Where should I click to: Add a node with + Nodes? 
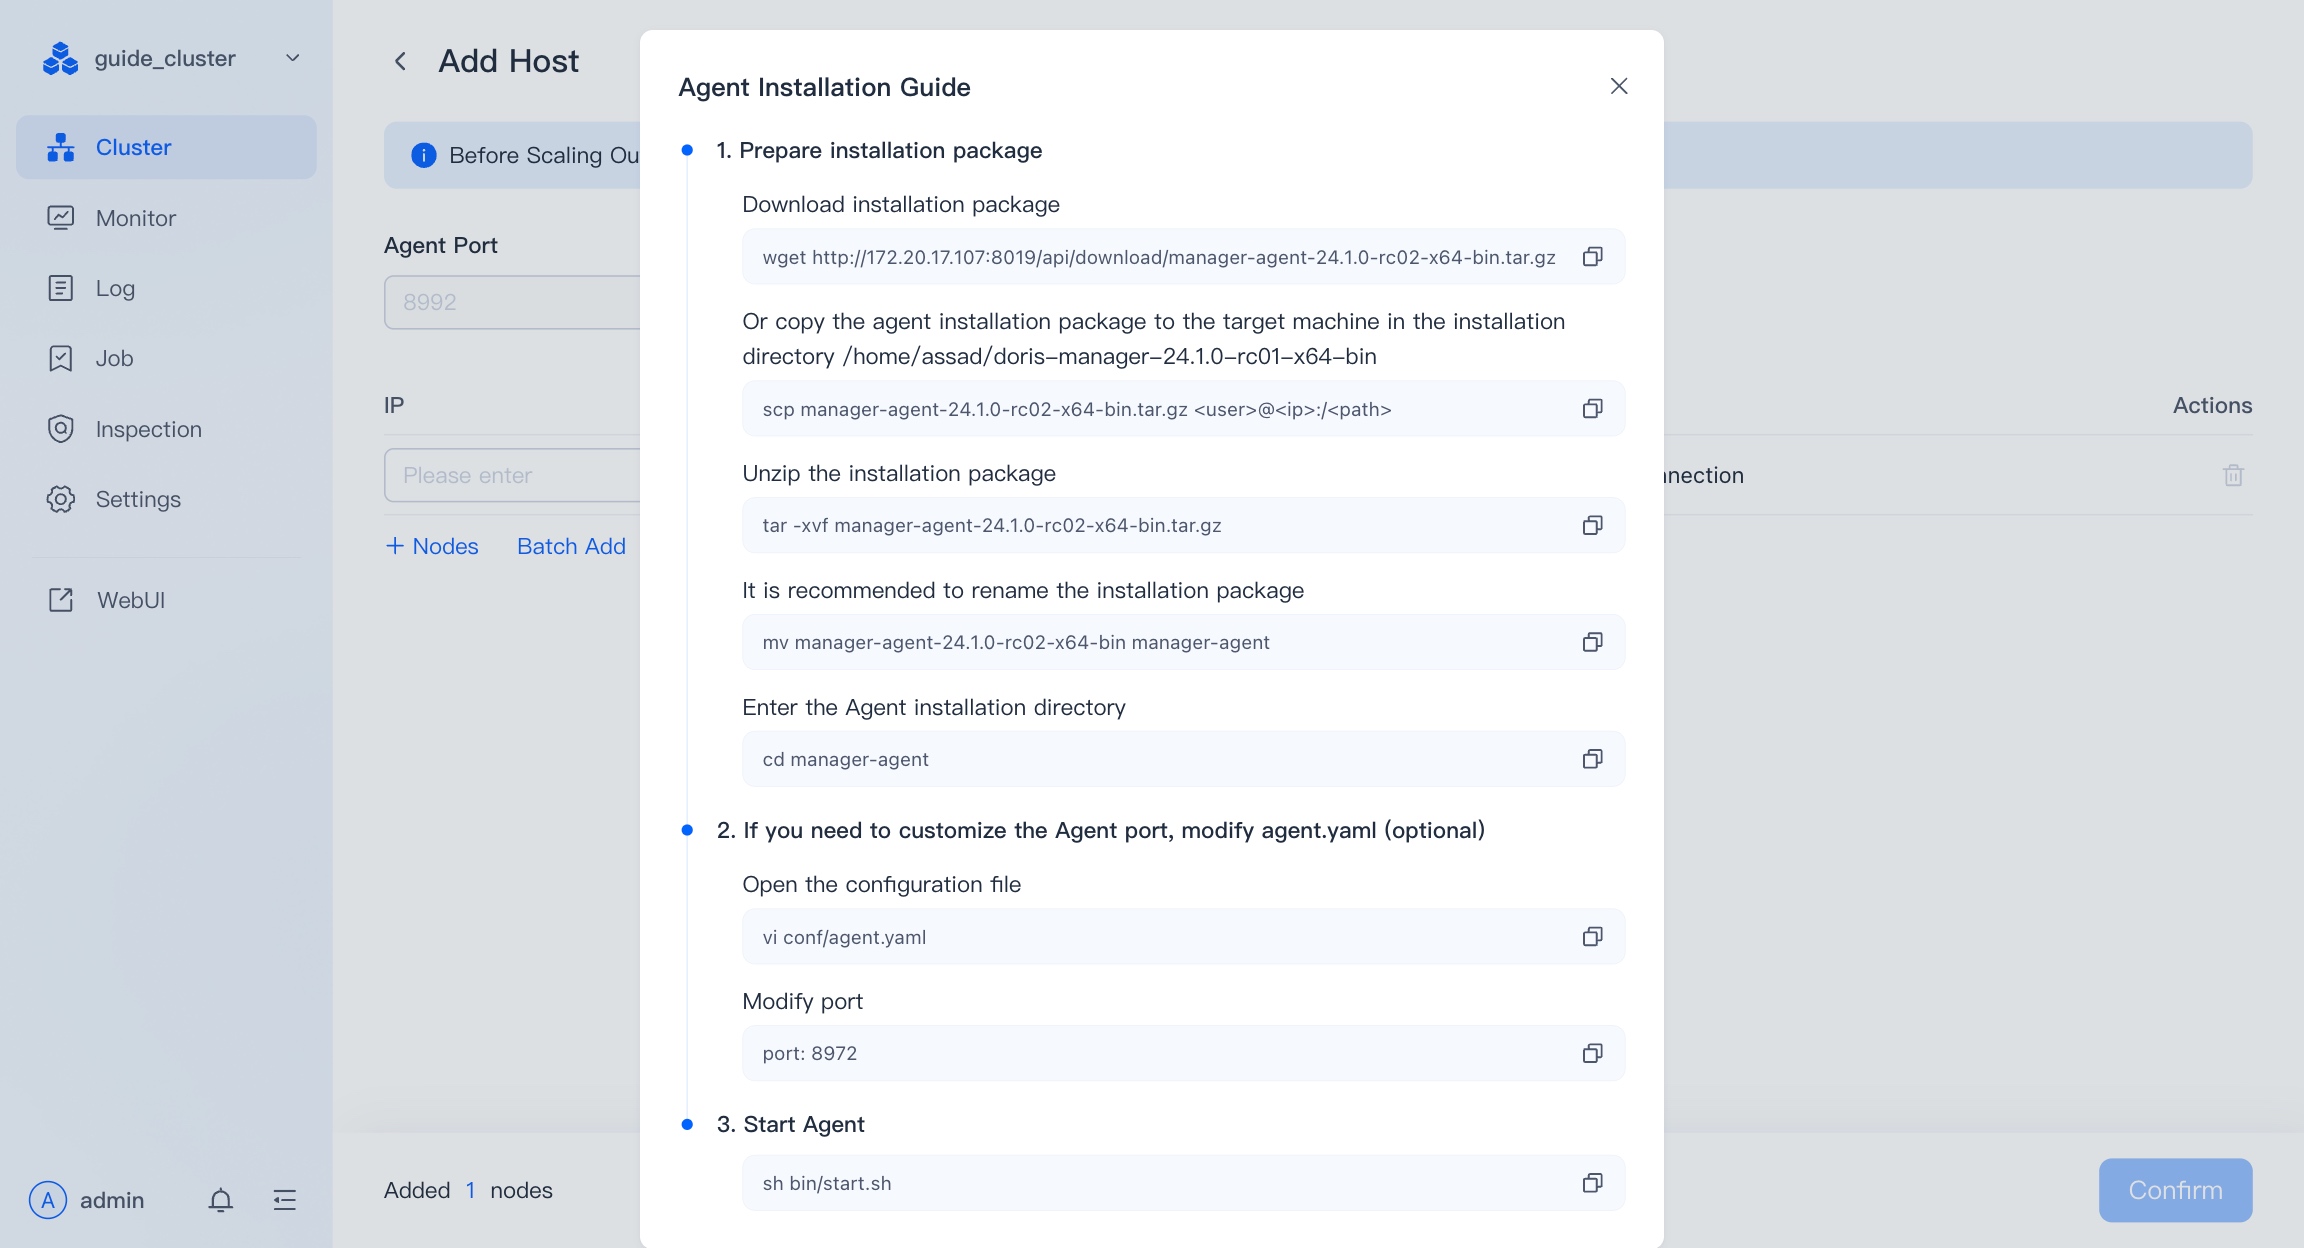coord(432,546)
